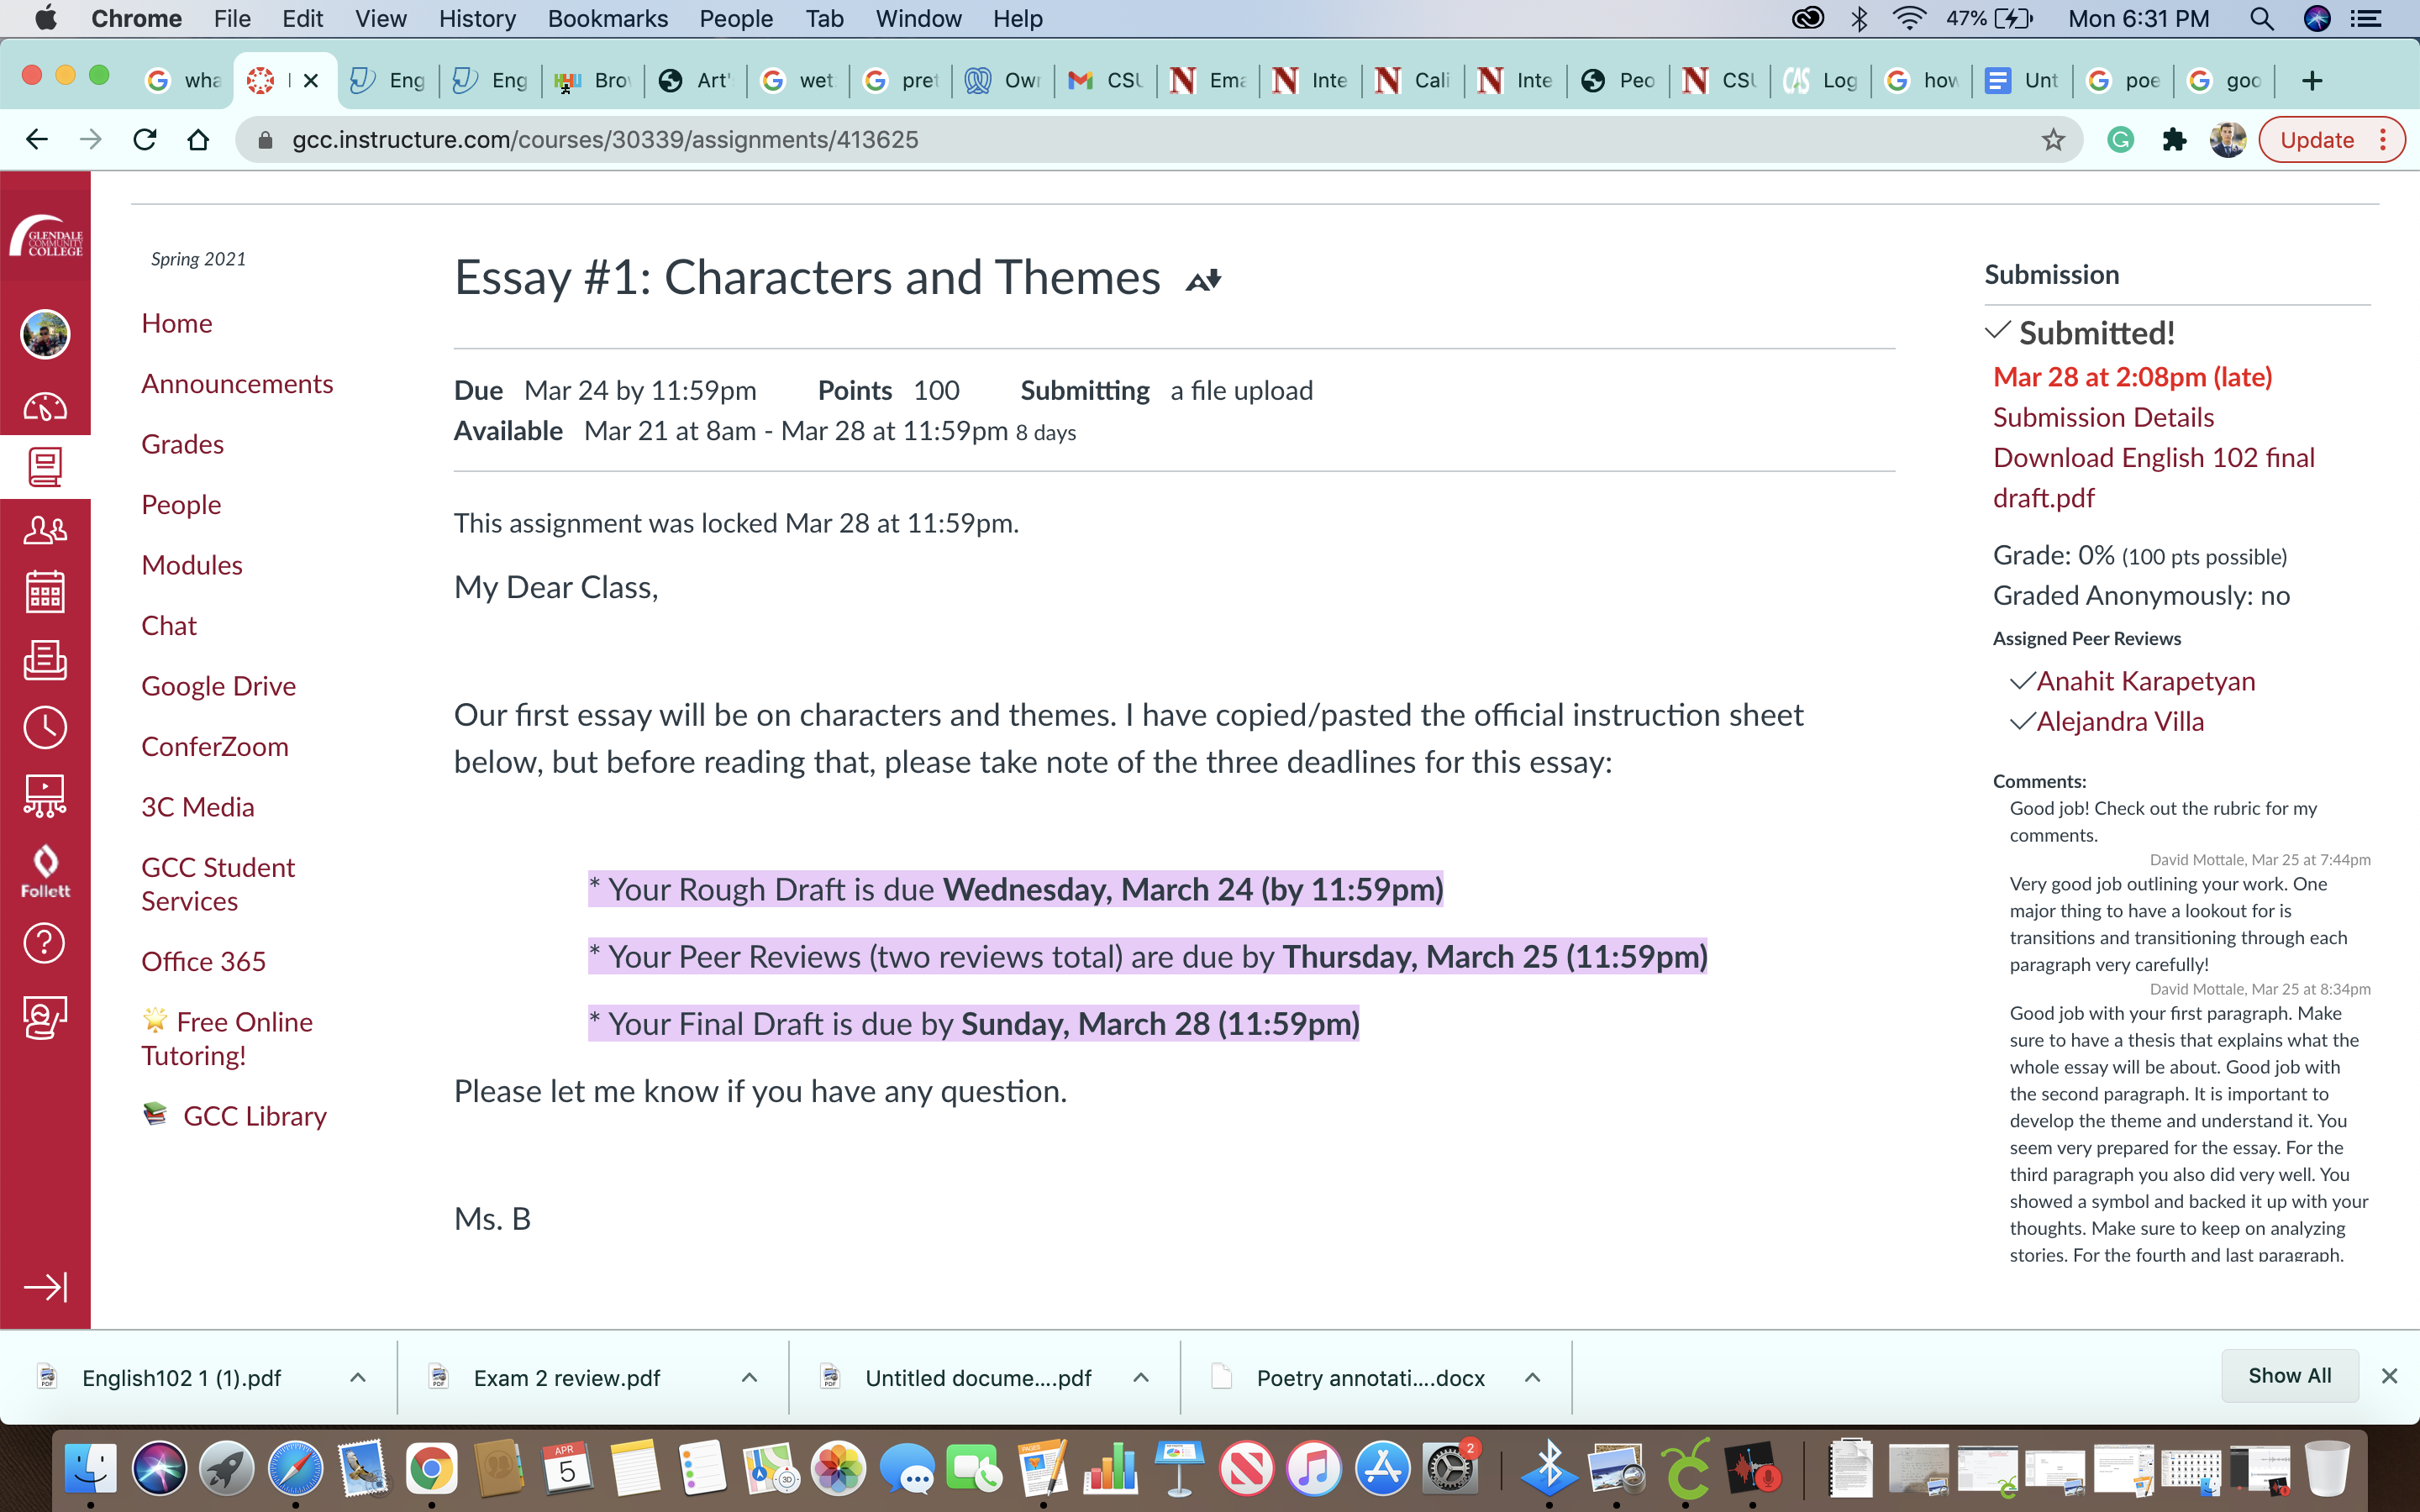Bookmark page with star icon
This screenshot has width=2420, height=1512.
(x=2053, y=140)
